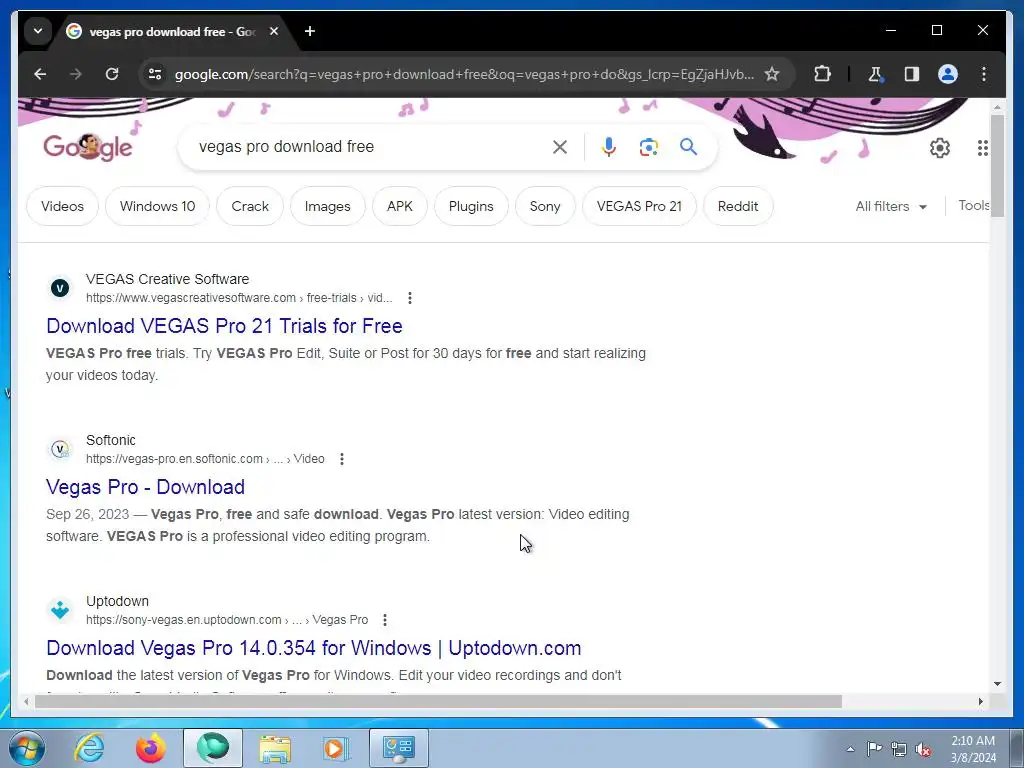Open File Explorer from taskbar
1024x768 pixels.
275,748
